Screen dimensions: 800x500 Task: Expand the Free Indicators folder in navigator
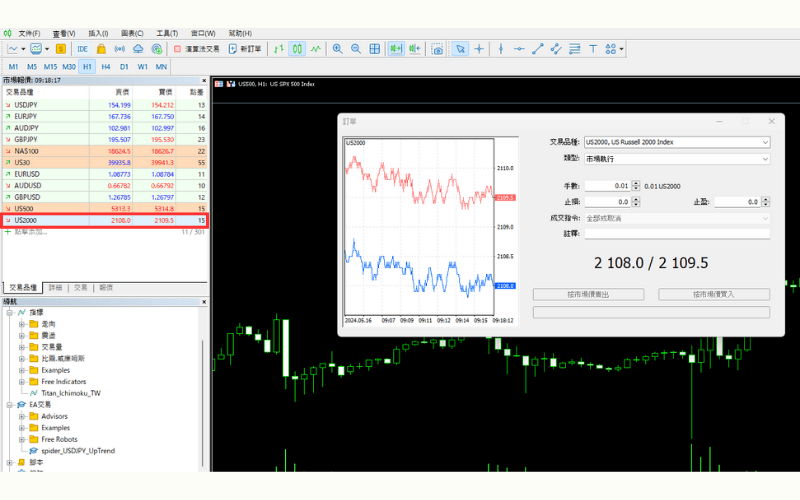click(21, 381)
